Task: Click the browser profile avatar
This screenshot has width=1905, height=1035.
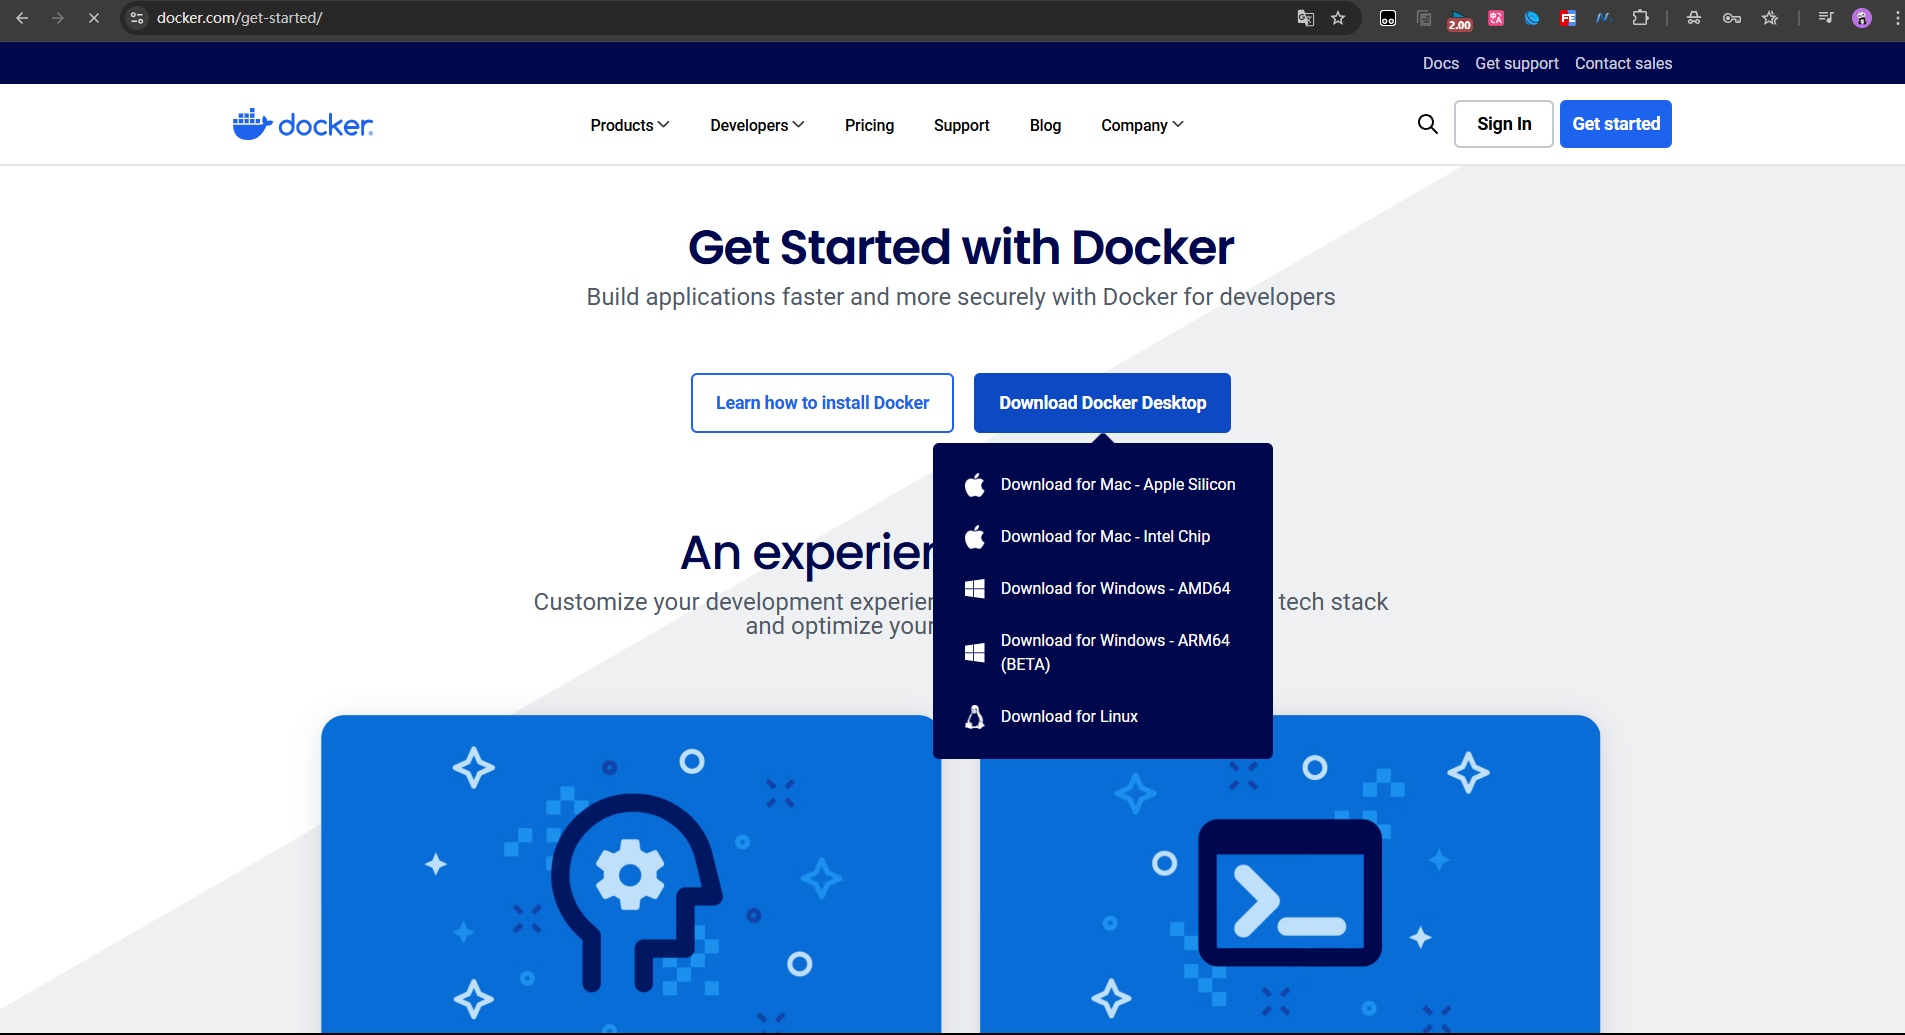Action: click(1862, 18)
